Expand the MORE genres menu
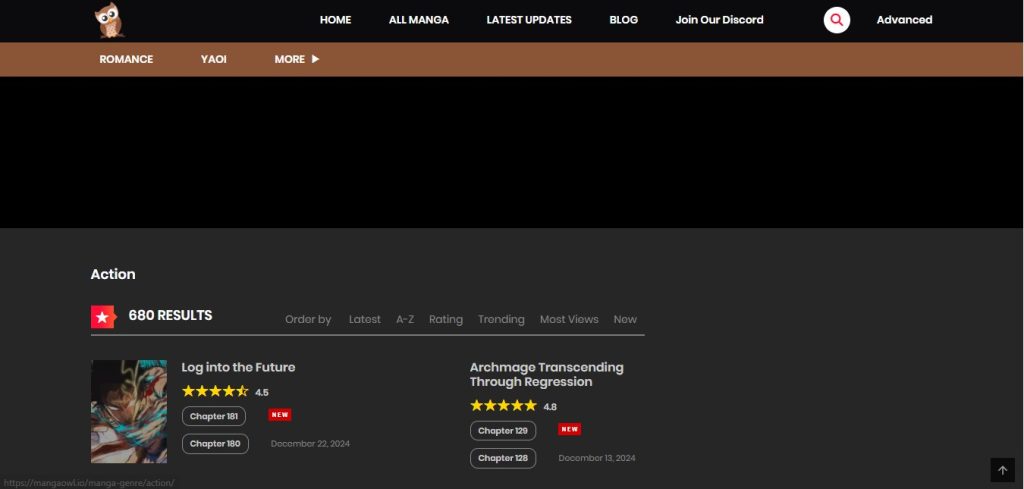Image resolution: width=1024 pixels, height=489 pixels. [296, 59]
